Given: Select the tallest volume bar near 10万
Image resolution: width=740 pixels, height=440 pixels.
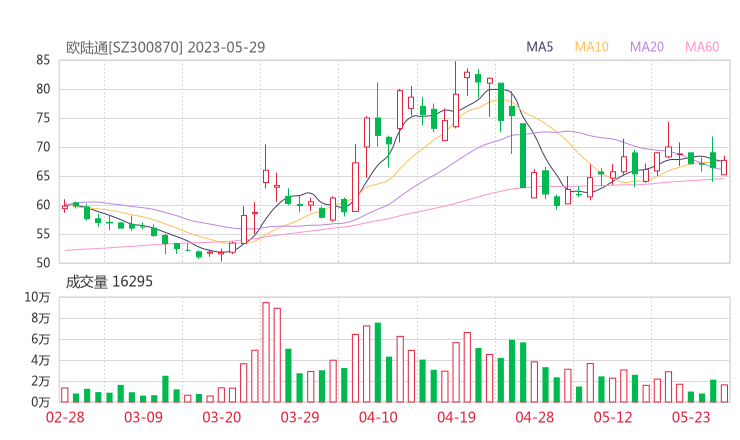Looking at the screenshot, I should tap(266, 352).
